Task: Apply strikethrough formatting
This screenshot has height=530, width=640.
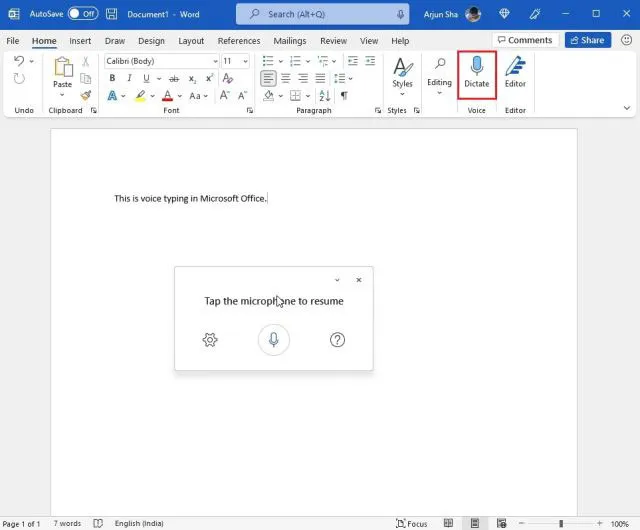Action: [175, 78]
